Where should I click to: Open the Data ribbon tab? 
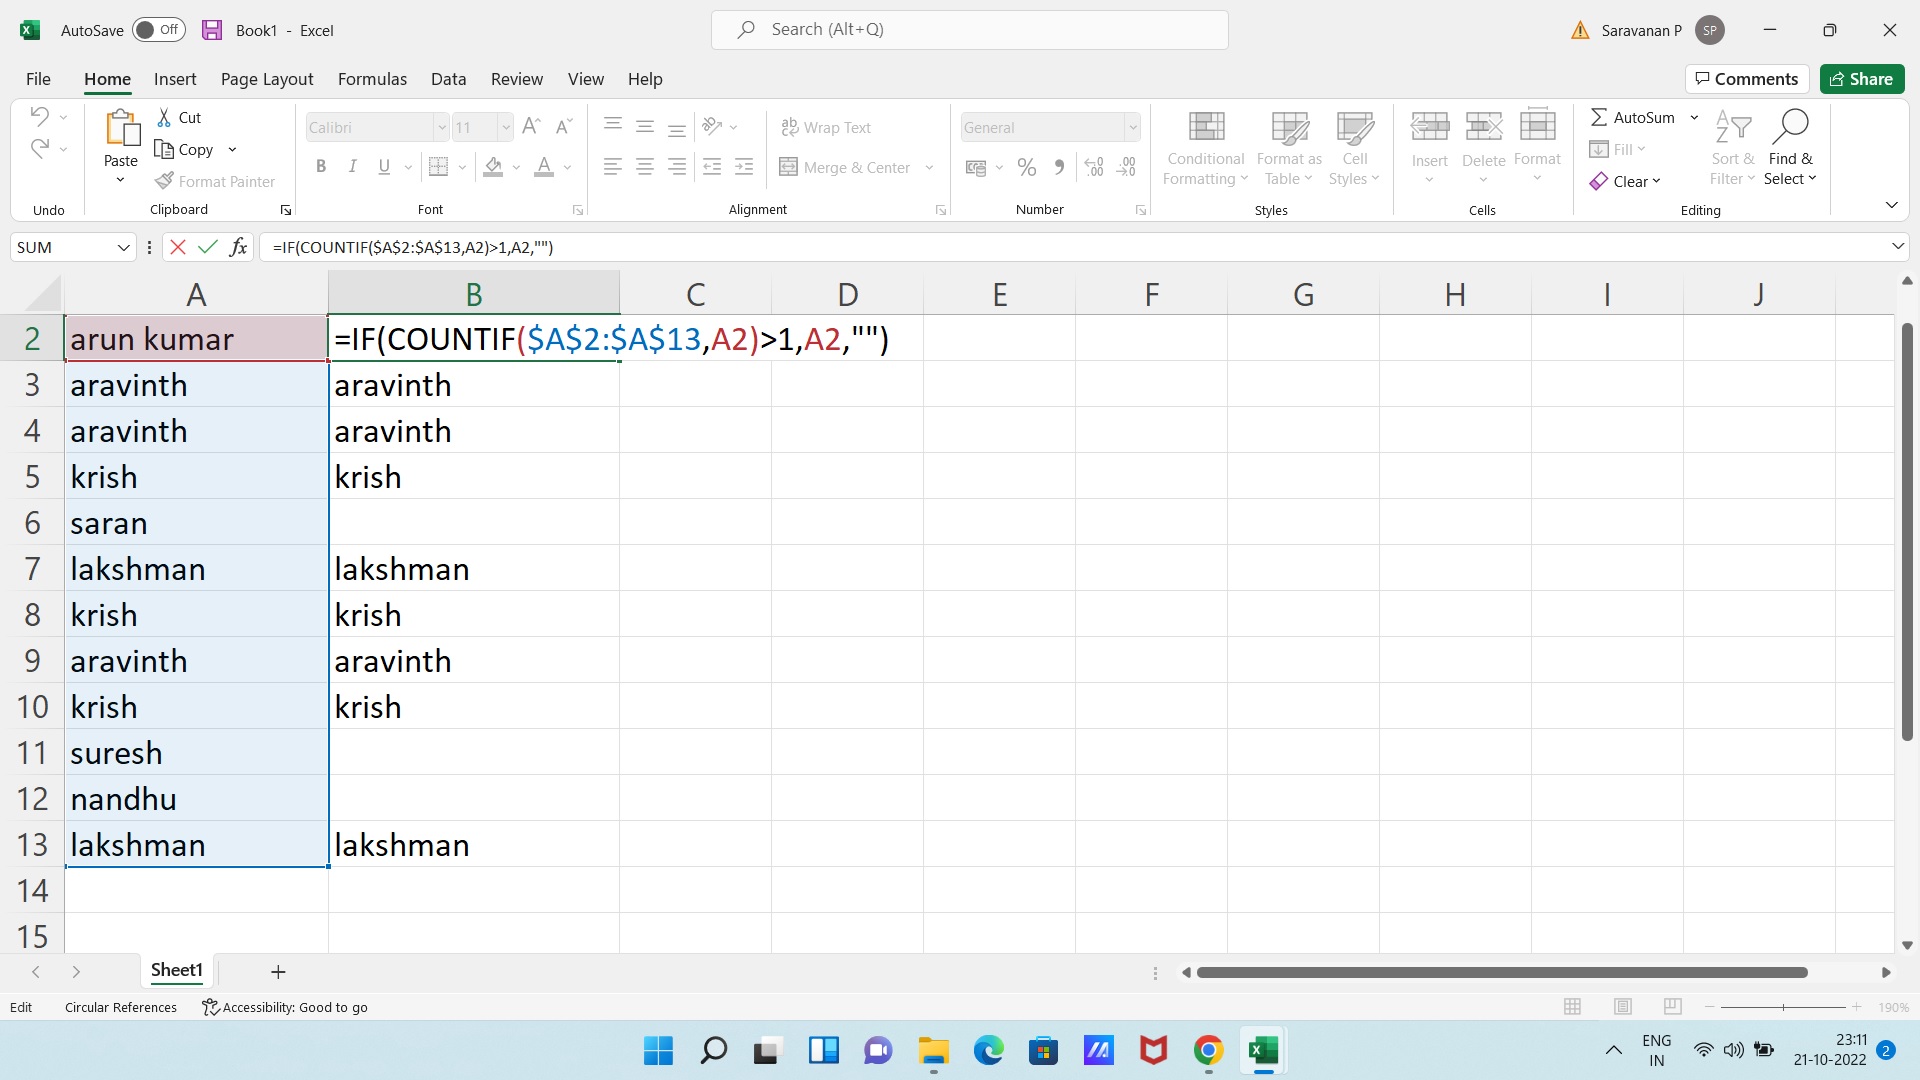click(x=448, y=79)
